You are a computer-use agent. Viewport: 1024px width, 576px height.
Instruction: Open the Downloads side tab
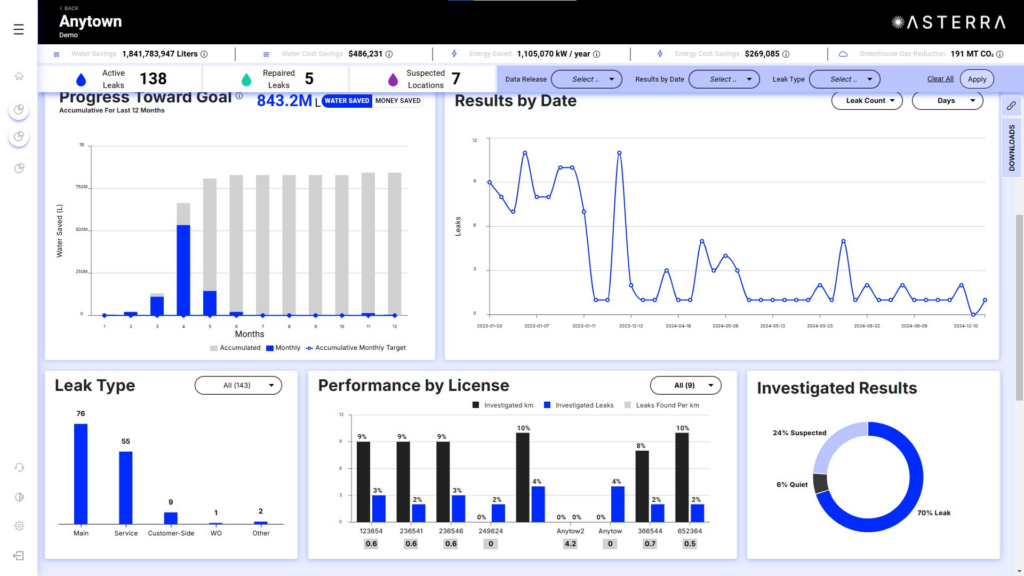1011,148
